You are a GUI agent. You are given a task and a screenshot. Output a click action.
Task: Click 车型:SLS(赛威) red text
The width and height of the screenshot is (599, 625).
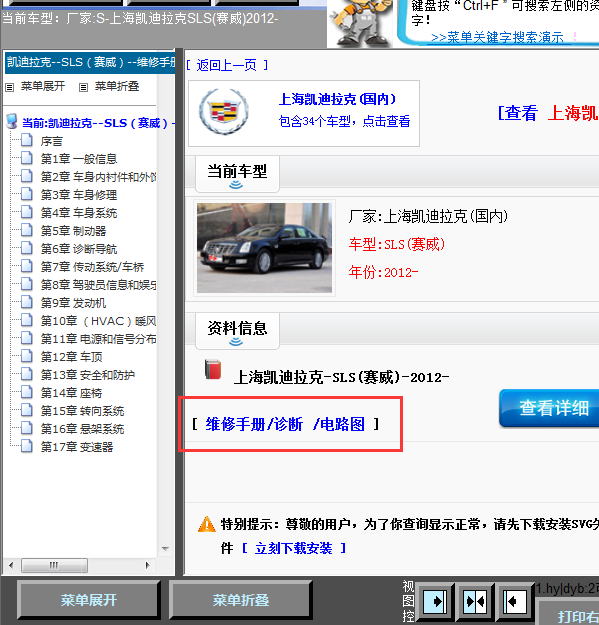point(397,244)
